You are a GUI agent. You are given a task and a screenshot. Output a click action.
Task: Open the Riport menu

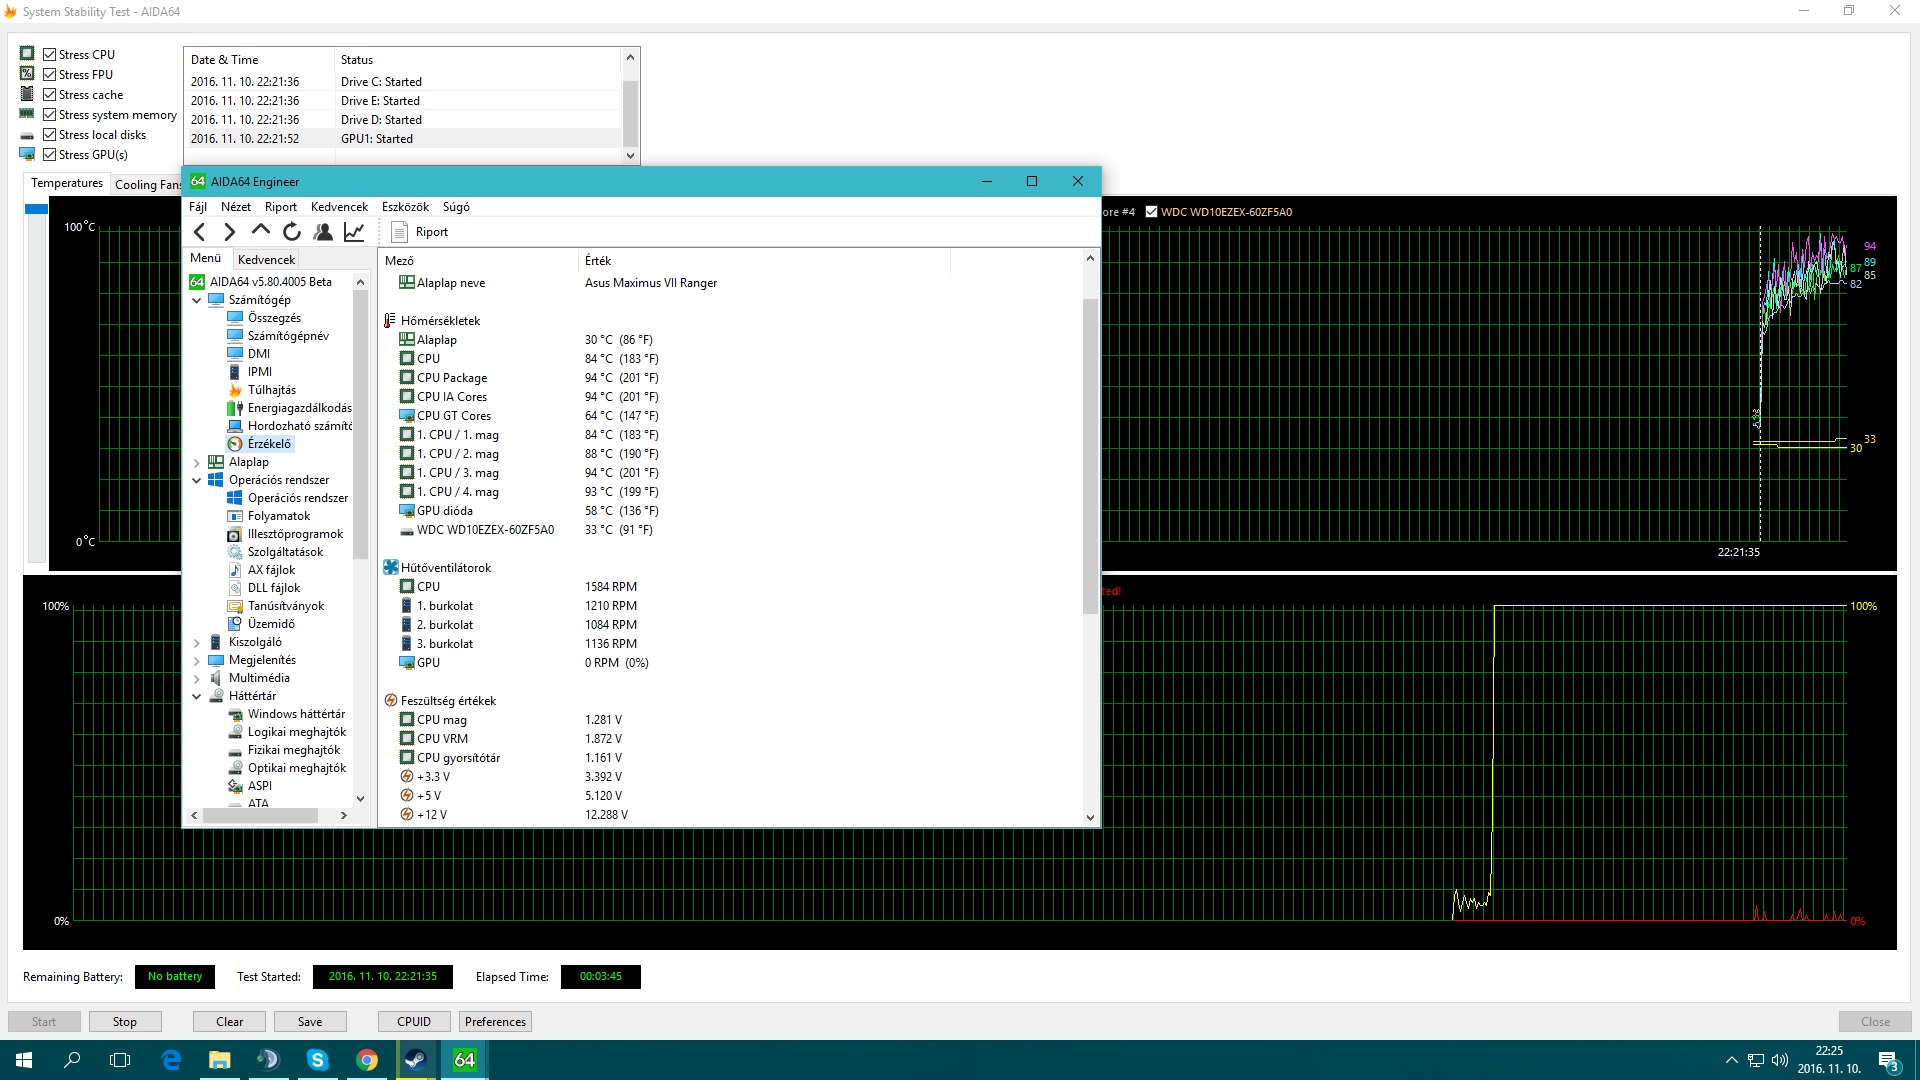coord(281,207)
